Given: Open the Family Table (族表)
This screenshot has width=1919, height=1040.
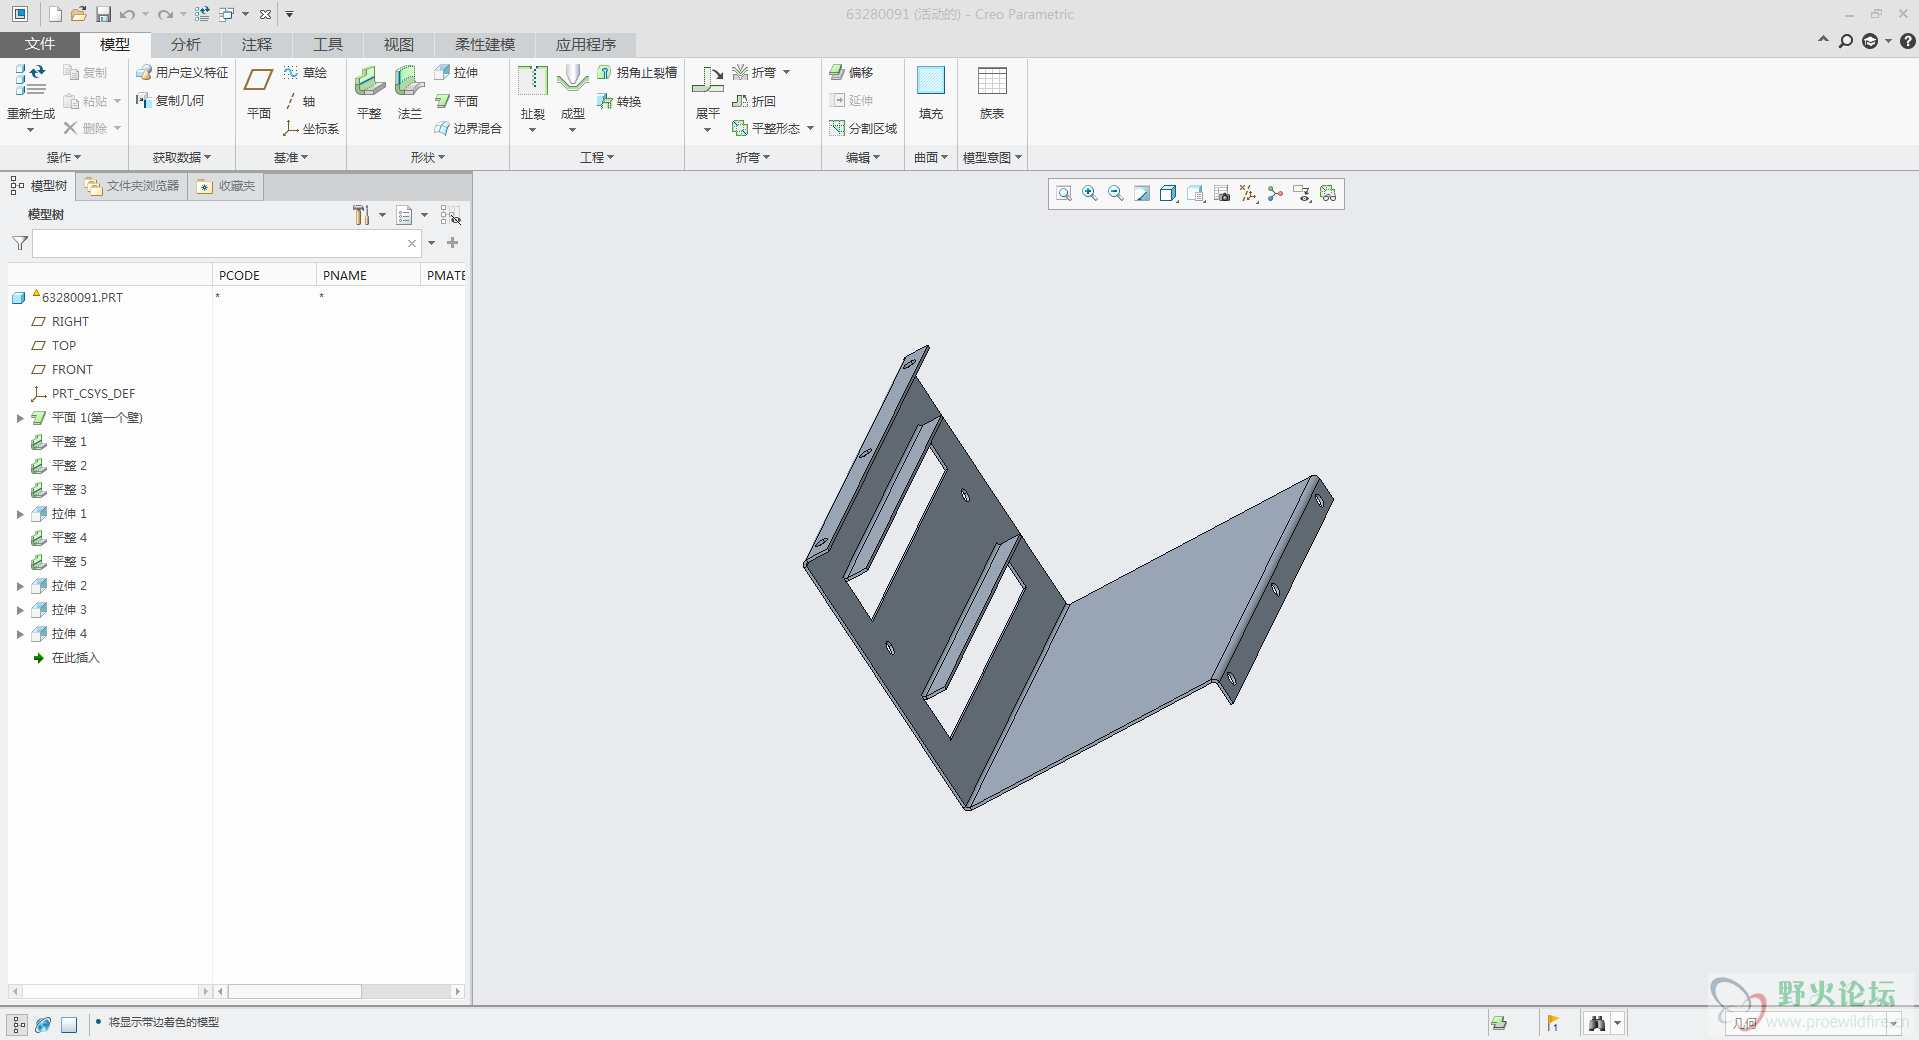Looking at the screenshot, I should point(992,92).
